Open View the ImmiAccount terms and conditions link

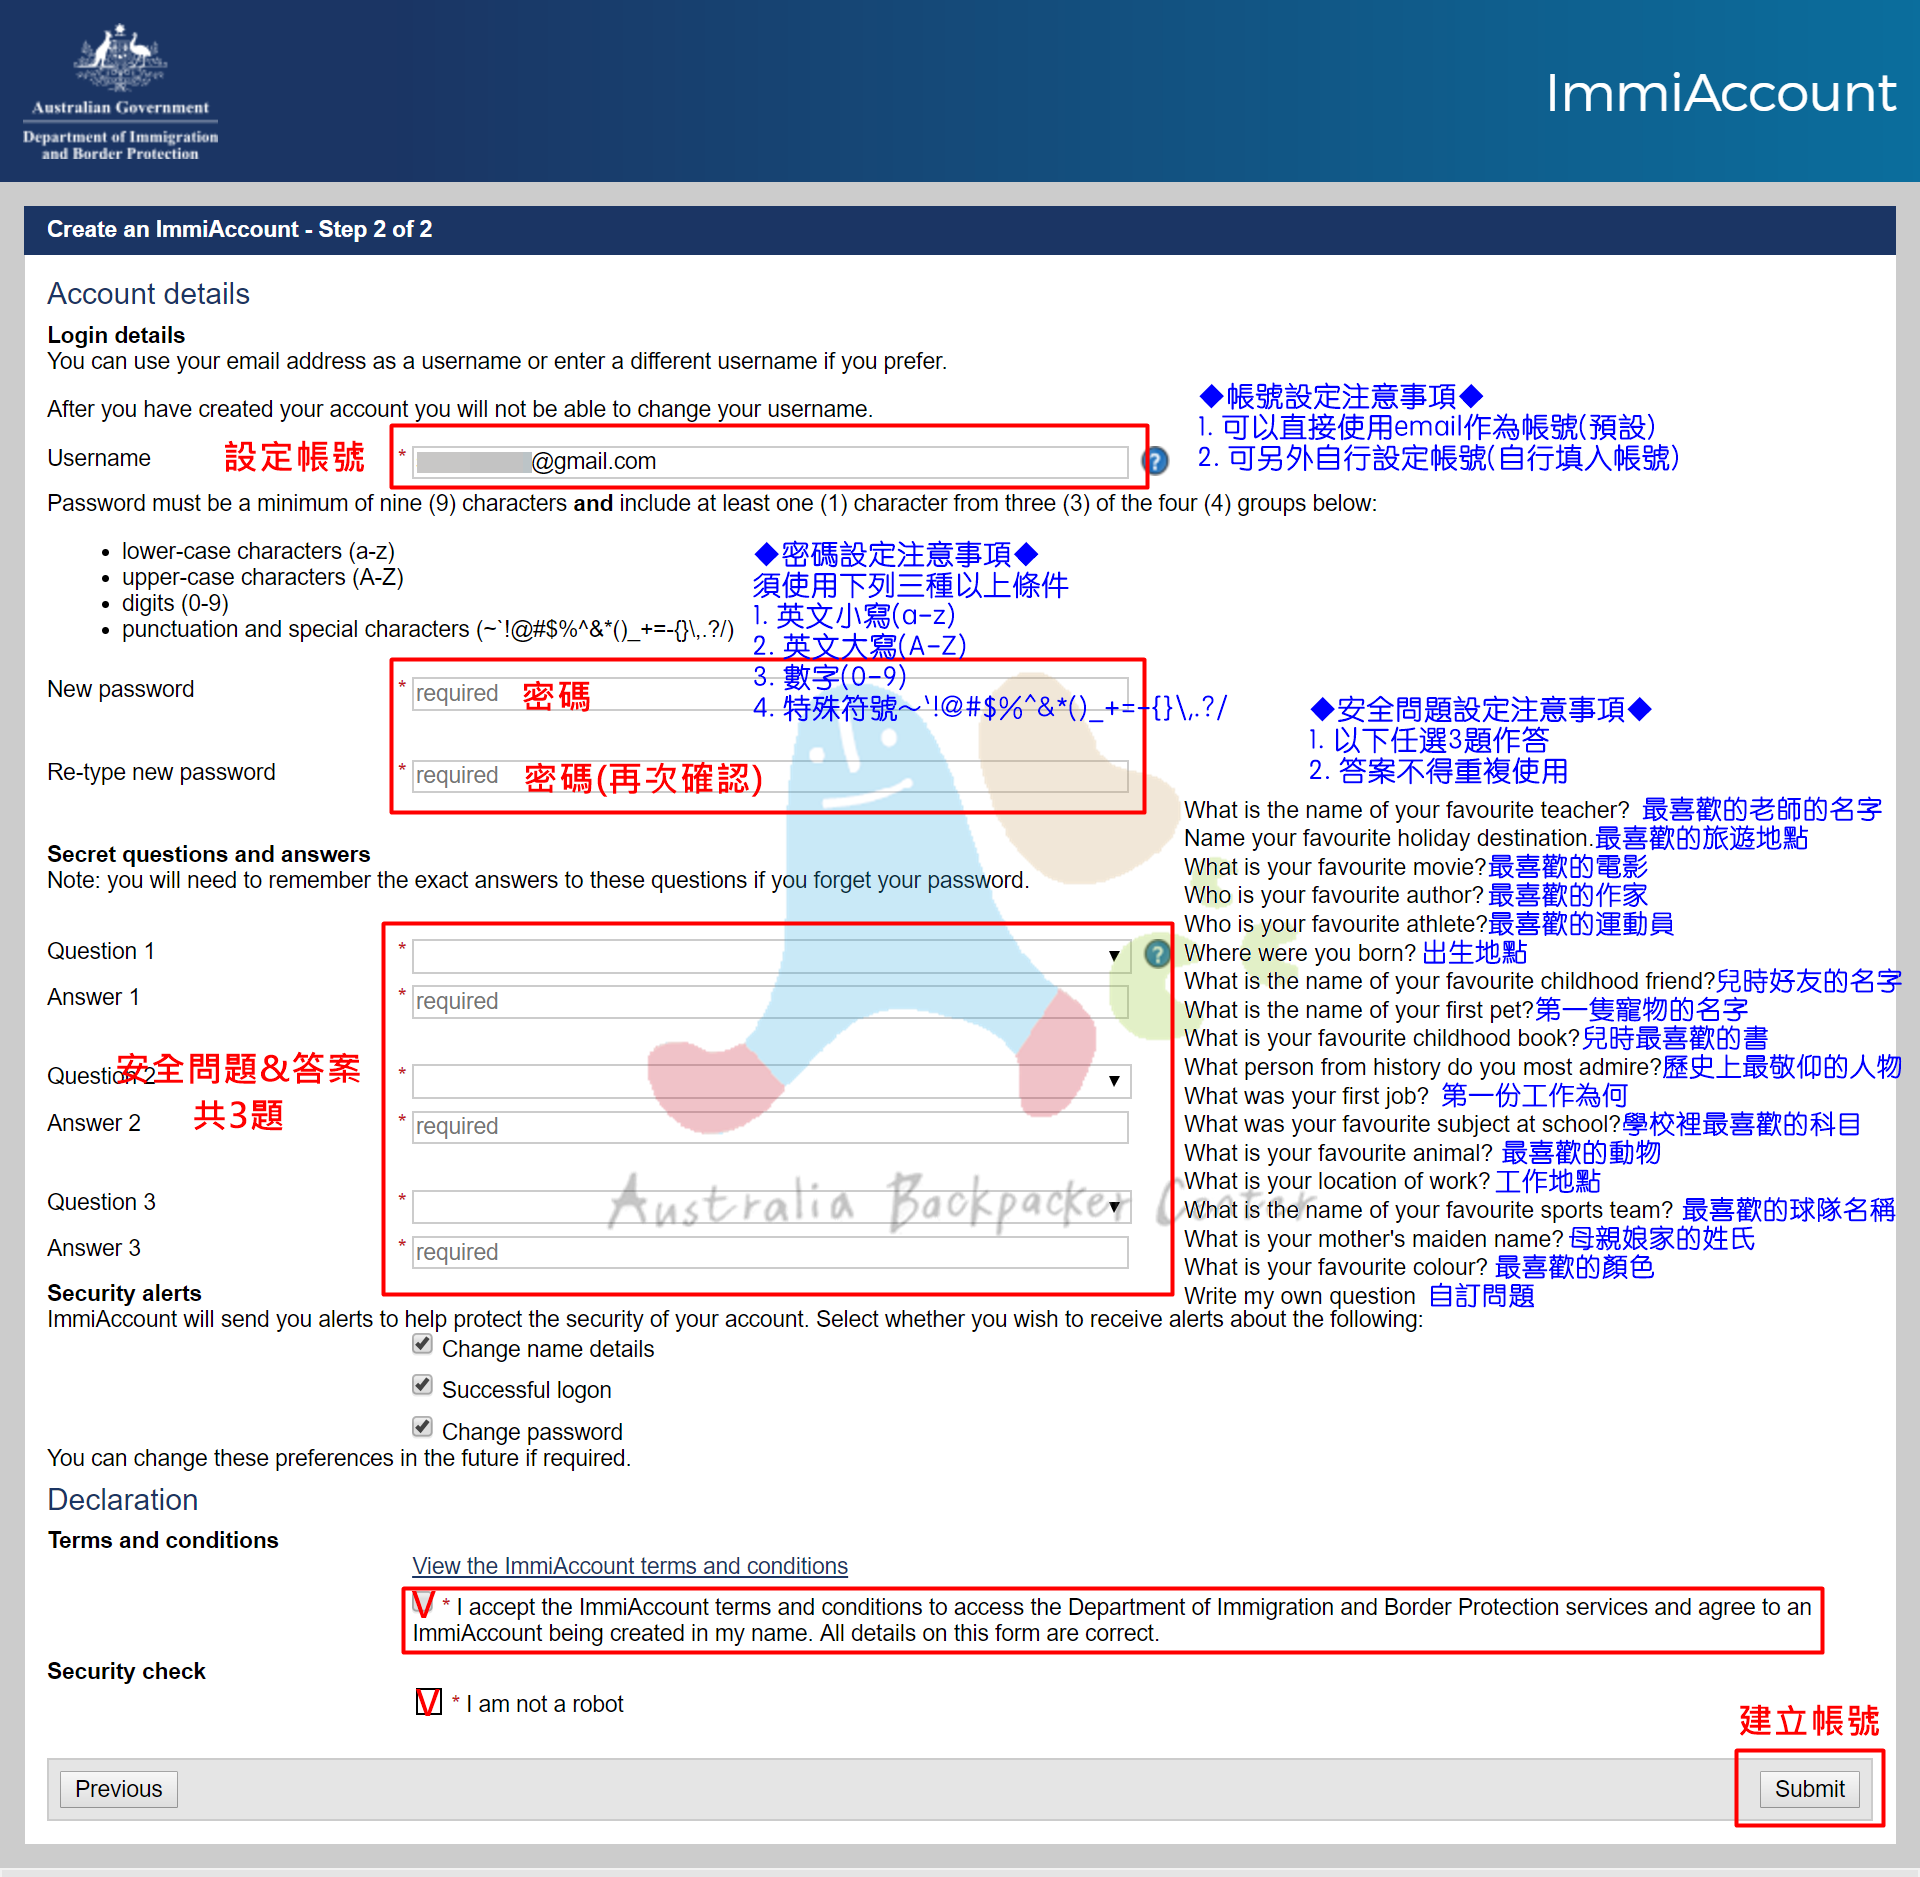tap(630, 1566)
